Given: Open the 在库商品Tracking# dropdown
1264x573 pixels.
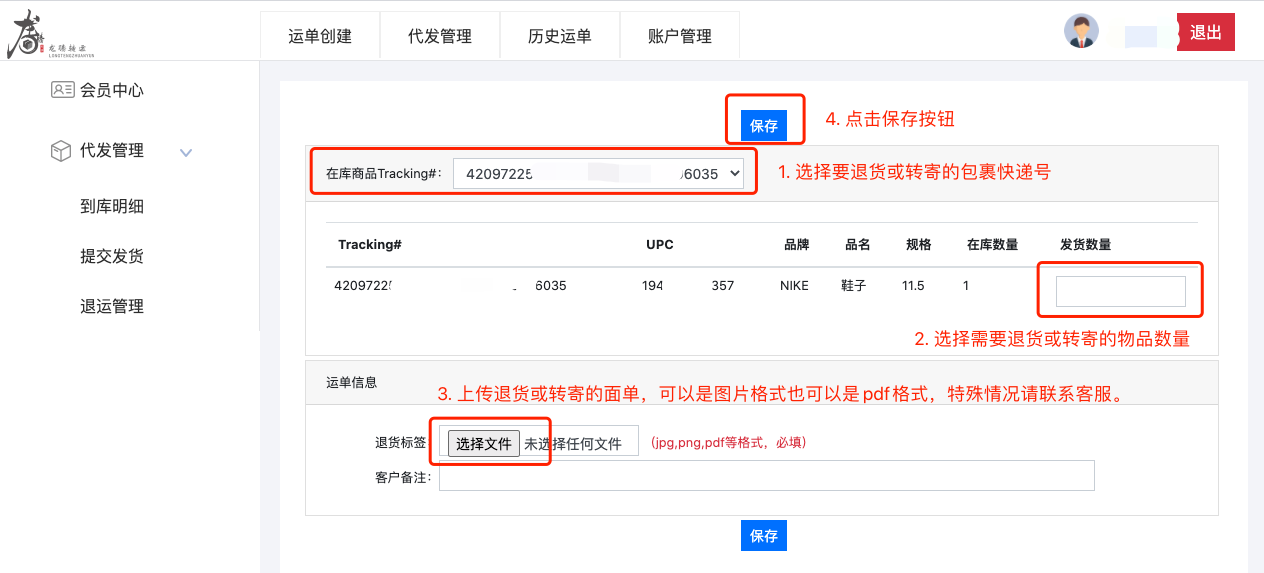Looking at the screenshot, I should coord(598,173).
